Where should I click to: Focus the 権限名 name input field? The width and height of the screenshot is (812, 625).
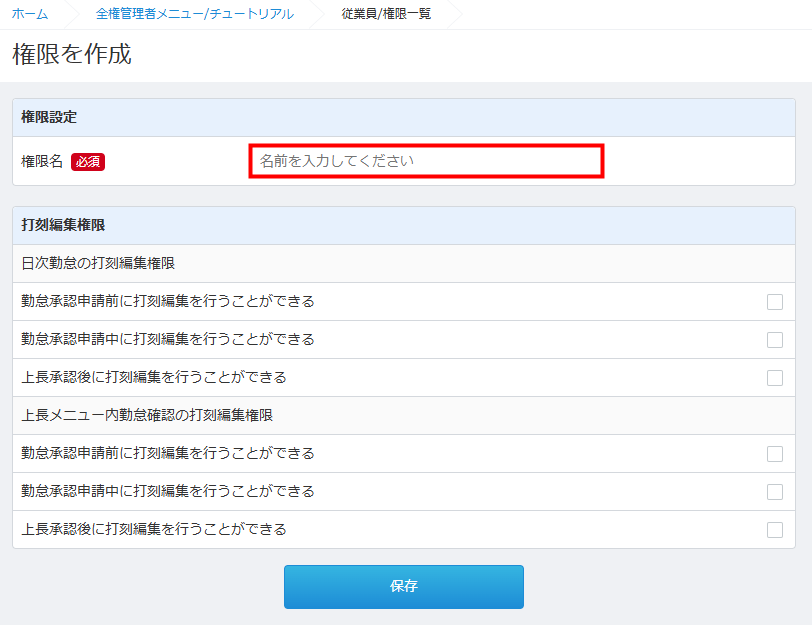click(x=426, y=161)
